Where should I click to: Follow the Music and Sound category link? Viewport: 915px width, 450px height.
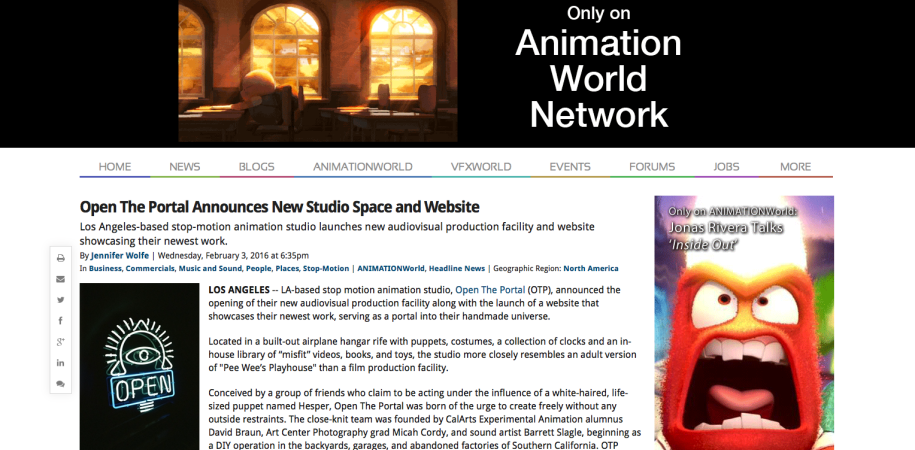point(210,268)
